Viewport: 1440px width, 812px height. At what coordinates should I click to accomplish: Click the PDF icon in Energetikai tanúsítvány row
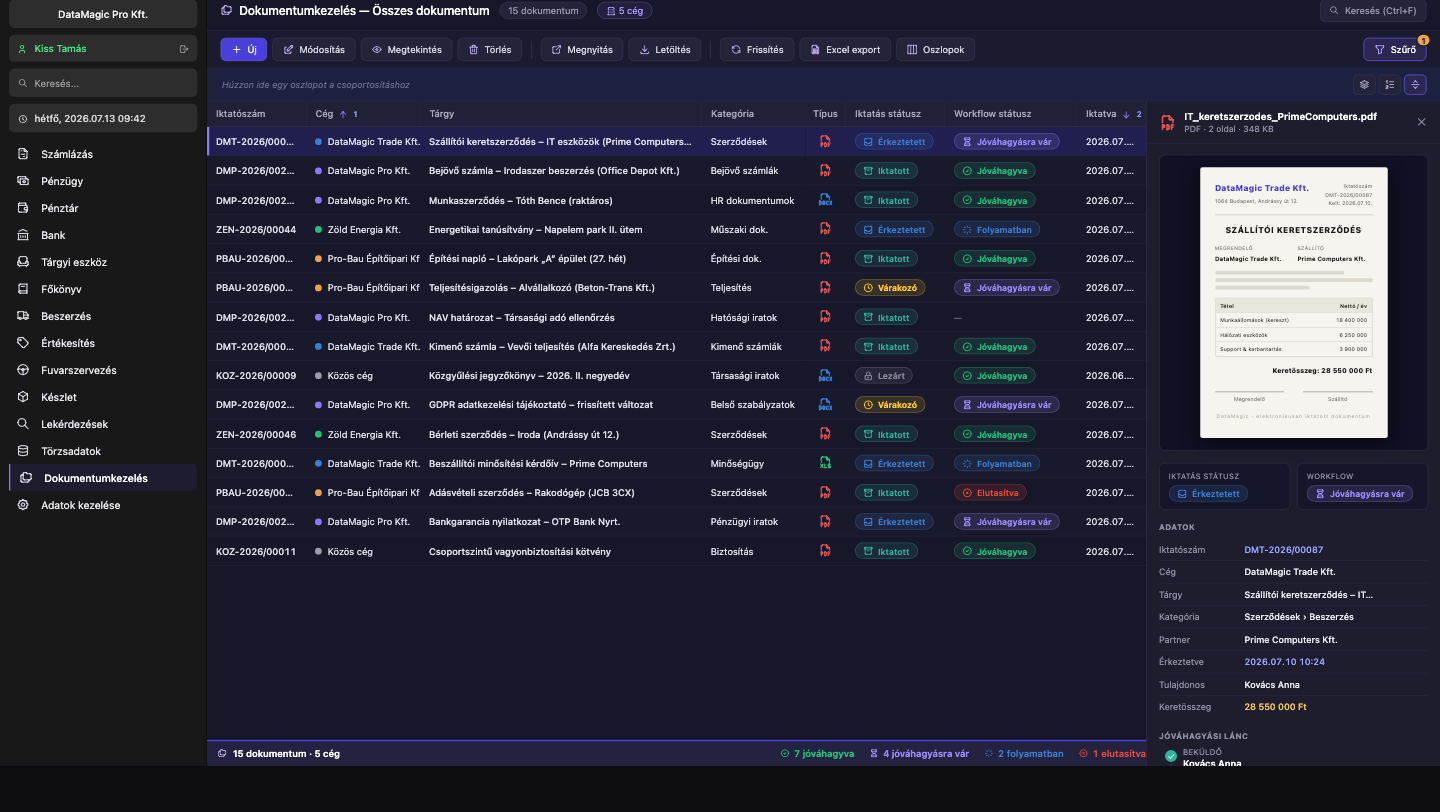coord(825,230)
